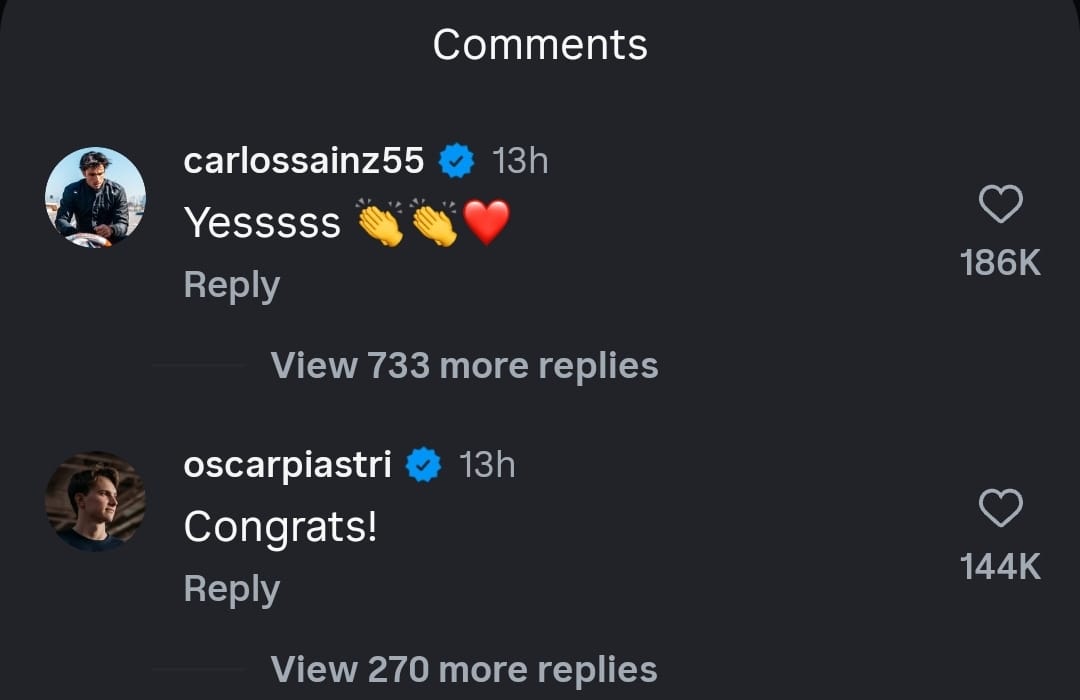Screen dimensions: 1080x700
Task: Click verified badge next to carlossainz55
Action: 457,161
